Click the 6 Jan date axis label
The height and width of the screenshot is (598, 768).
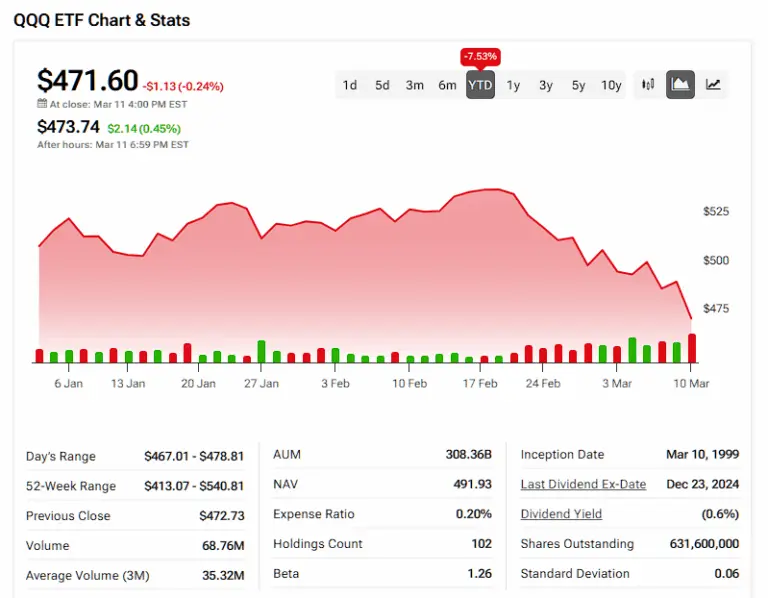[68, 383]
